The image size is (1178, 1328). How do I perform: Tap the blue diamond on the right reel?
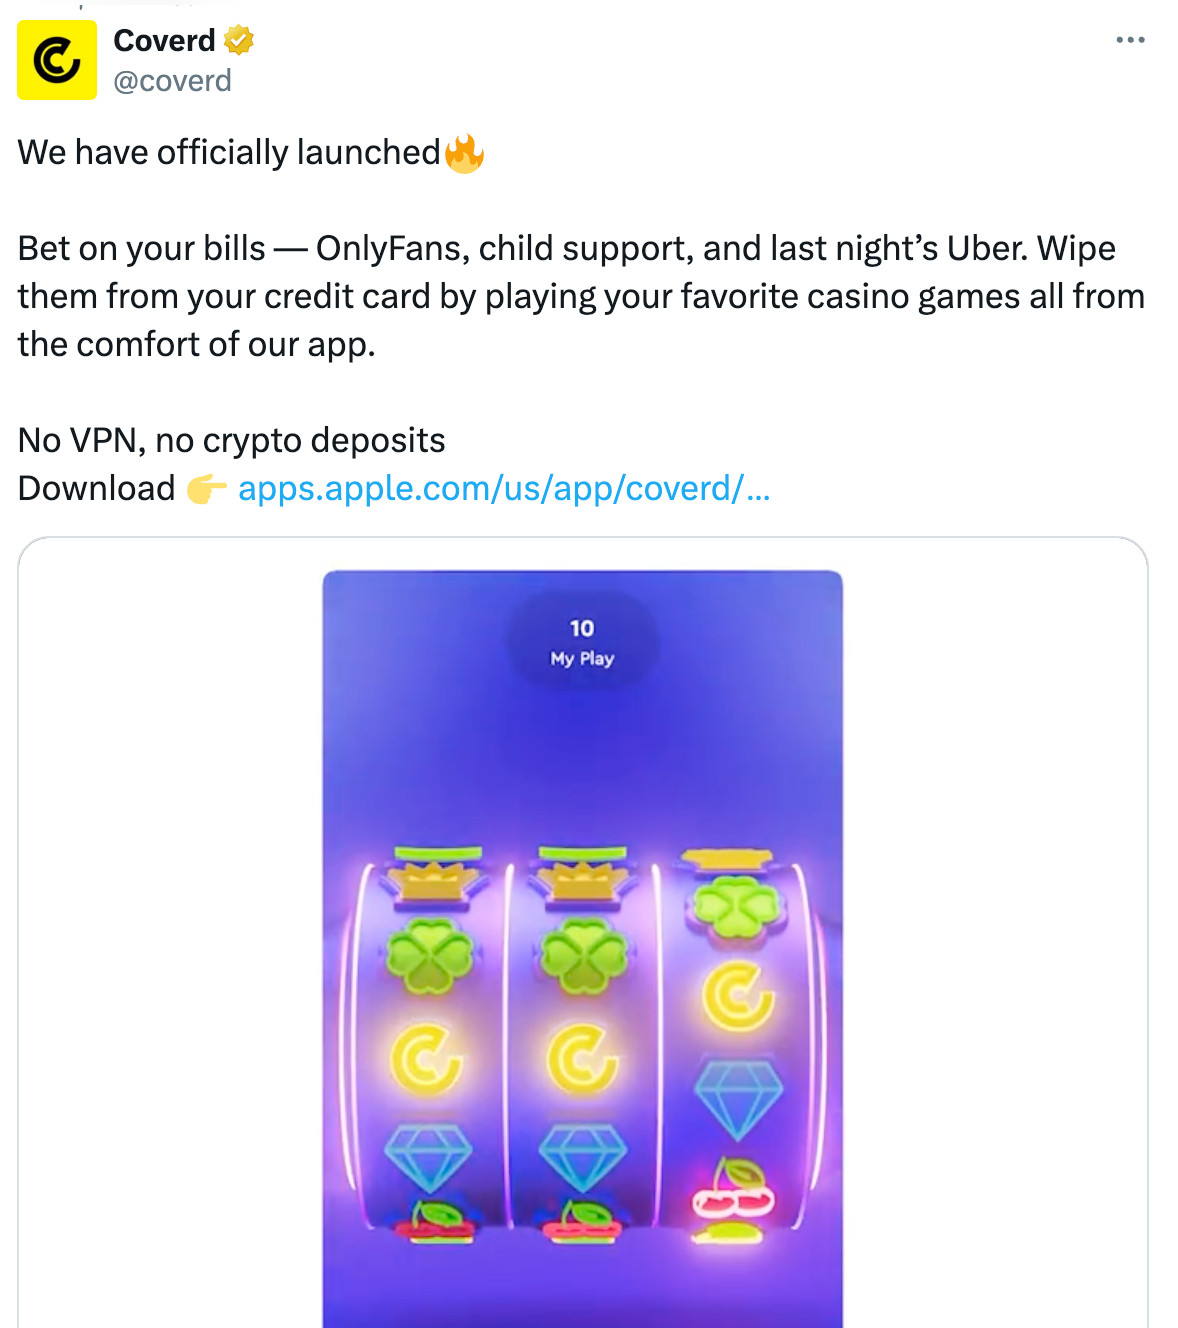coord(738,1099)
